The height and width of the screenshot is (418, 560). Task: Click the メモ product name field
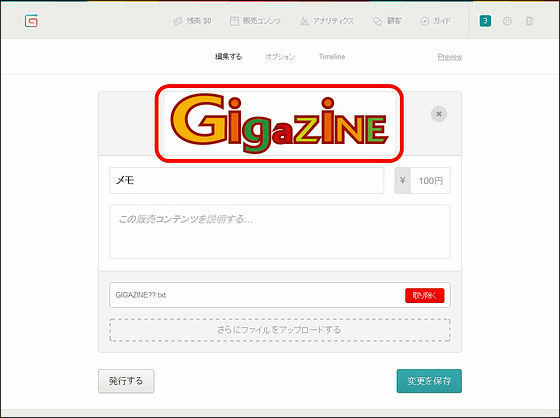click(x=247, y=180)
